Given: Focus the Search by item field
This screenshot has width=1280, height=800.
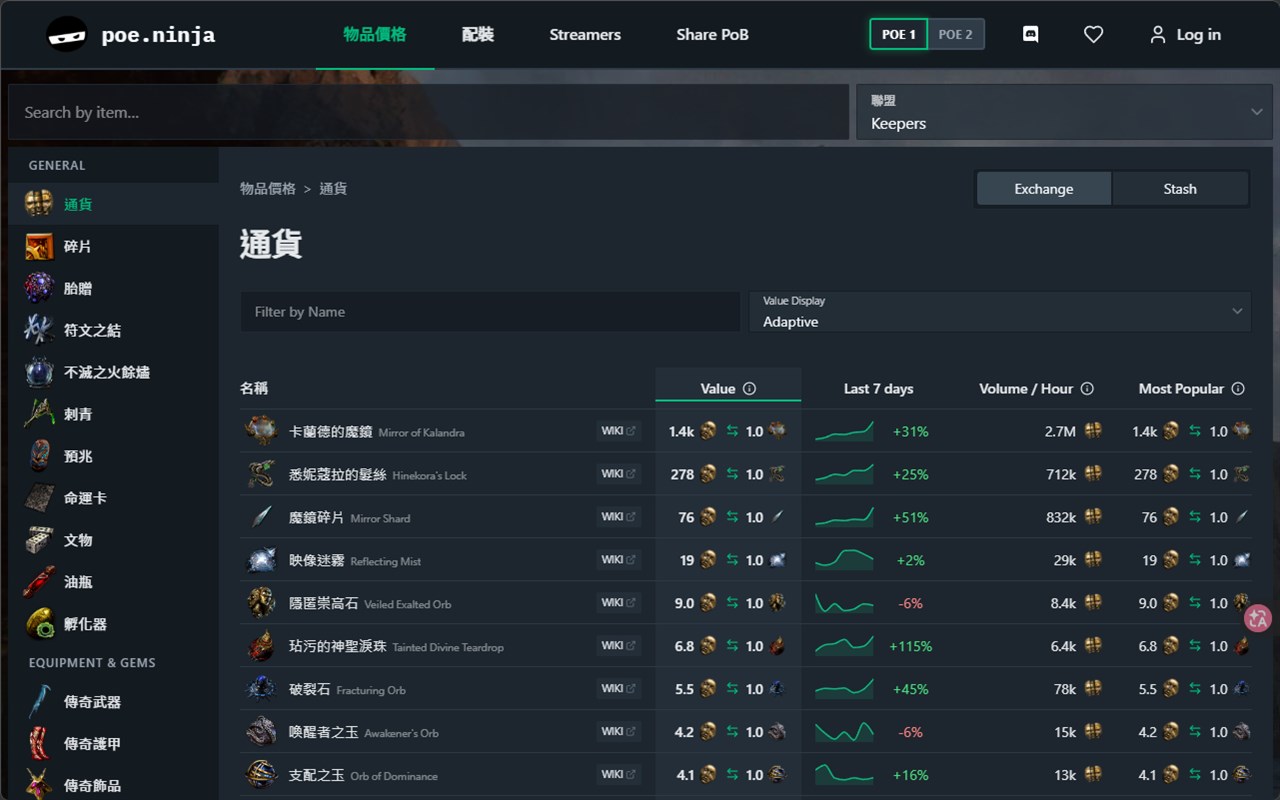Looking at the screenshot, I should pos(429,112).
